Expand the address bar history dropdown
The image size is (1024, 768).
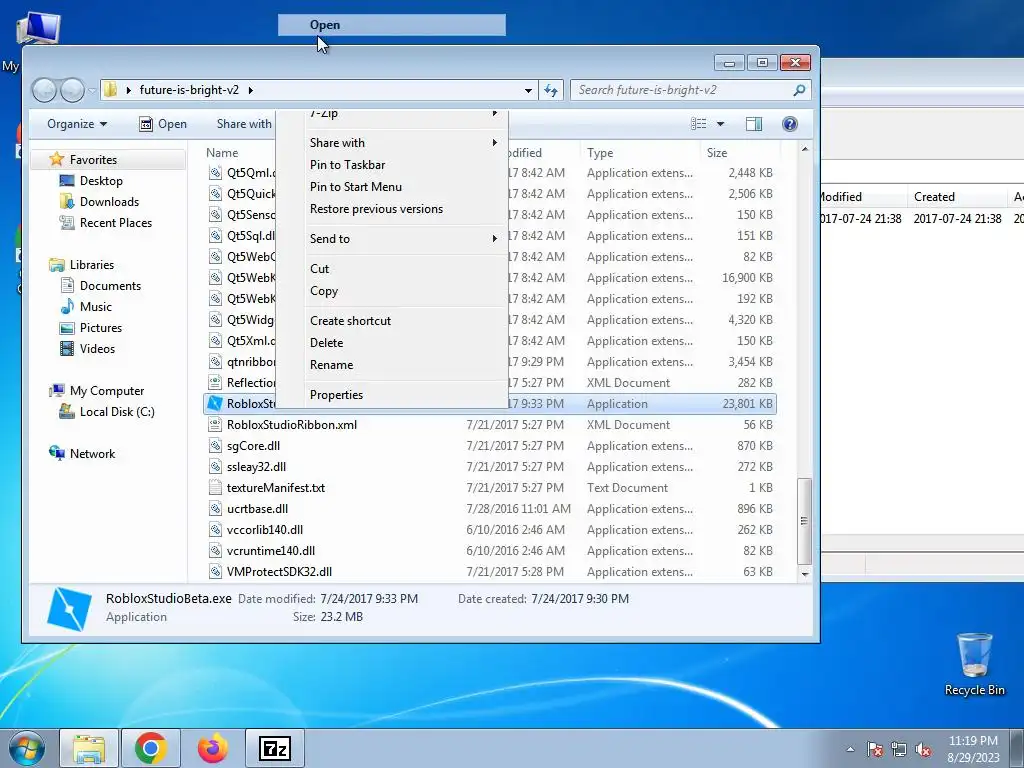click(x=528, y=91)
